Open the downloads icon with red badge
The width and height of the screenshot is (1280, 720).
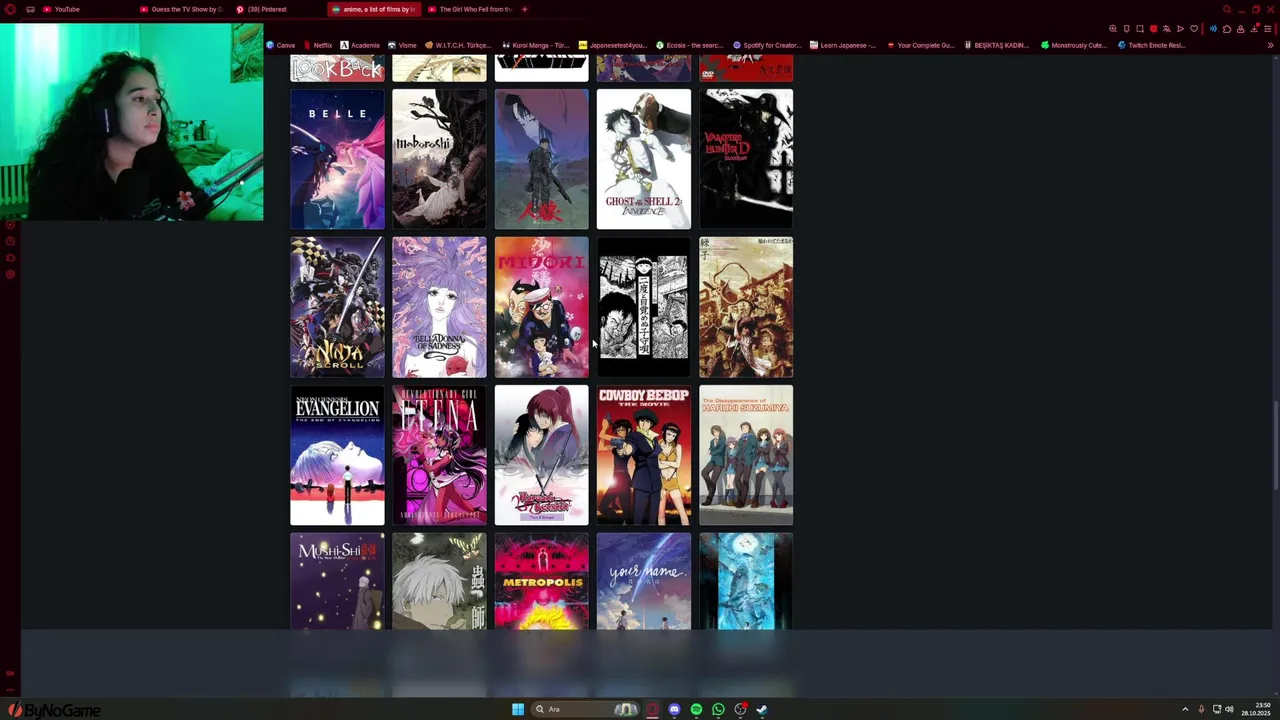pyautogui.click(x=1254, y=29)
